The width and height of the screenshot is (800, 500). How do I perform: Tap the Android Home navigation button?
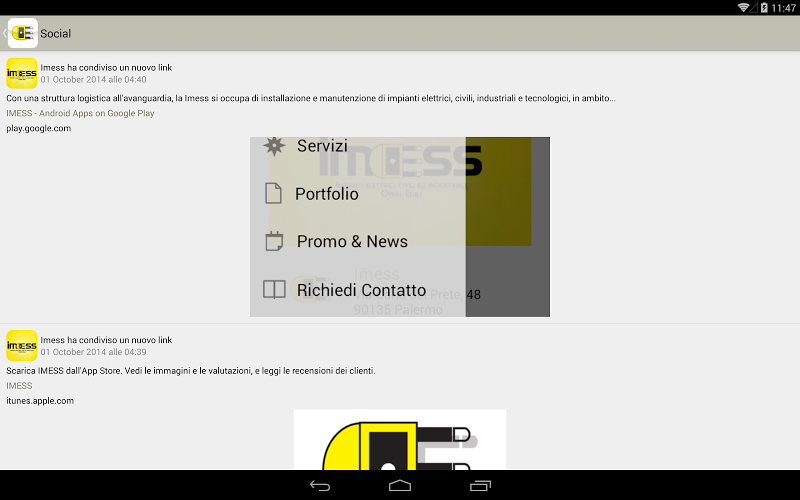pos(400,486)
